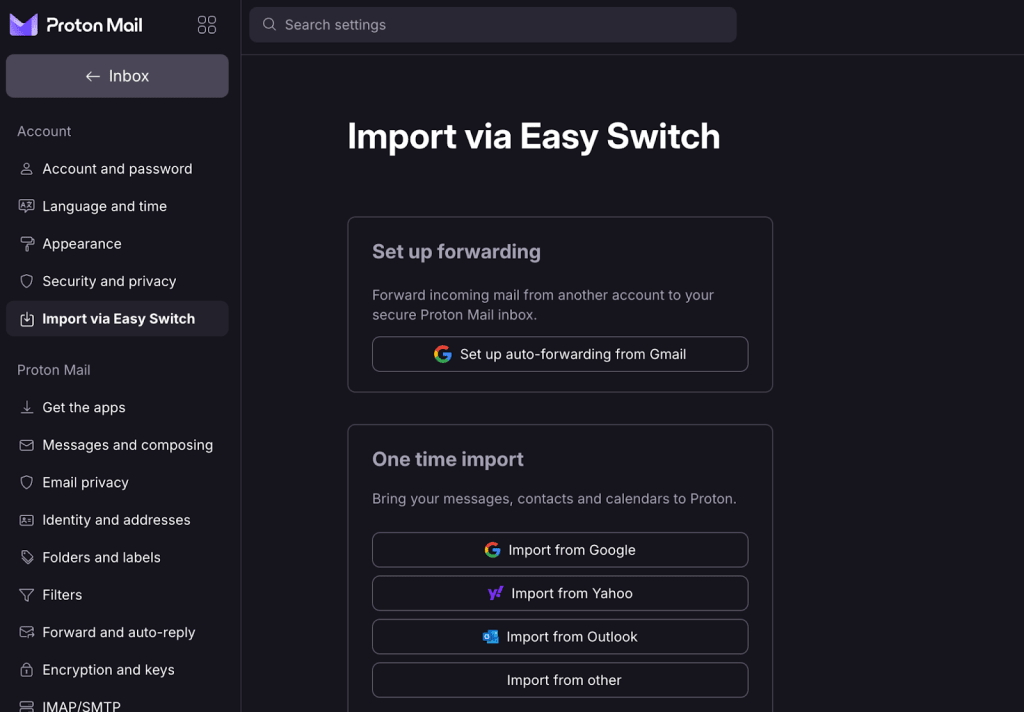Click the 'Account' section label

tap(44, 131)
